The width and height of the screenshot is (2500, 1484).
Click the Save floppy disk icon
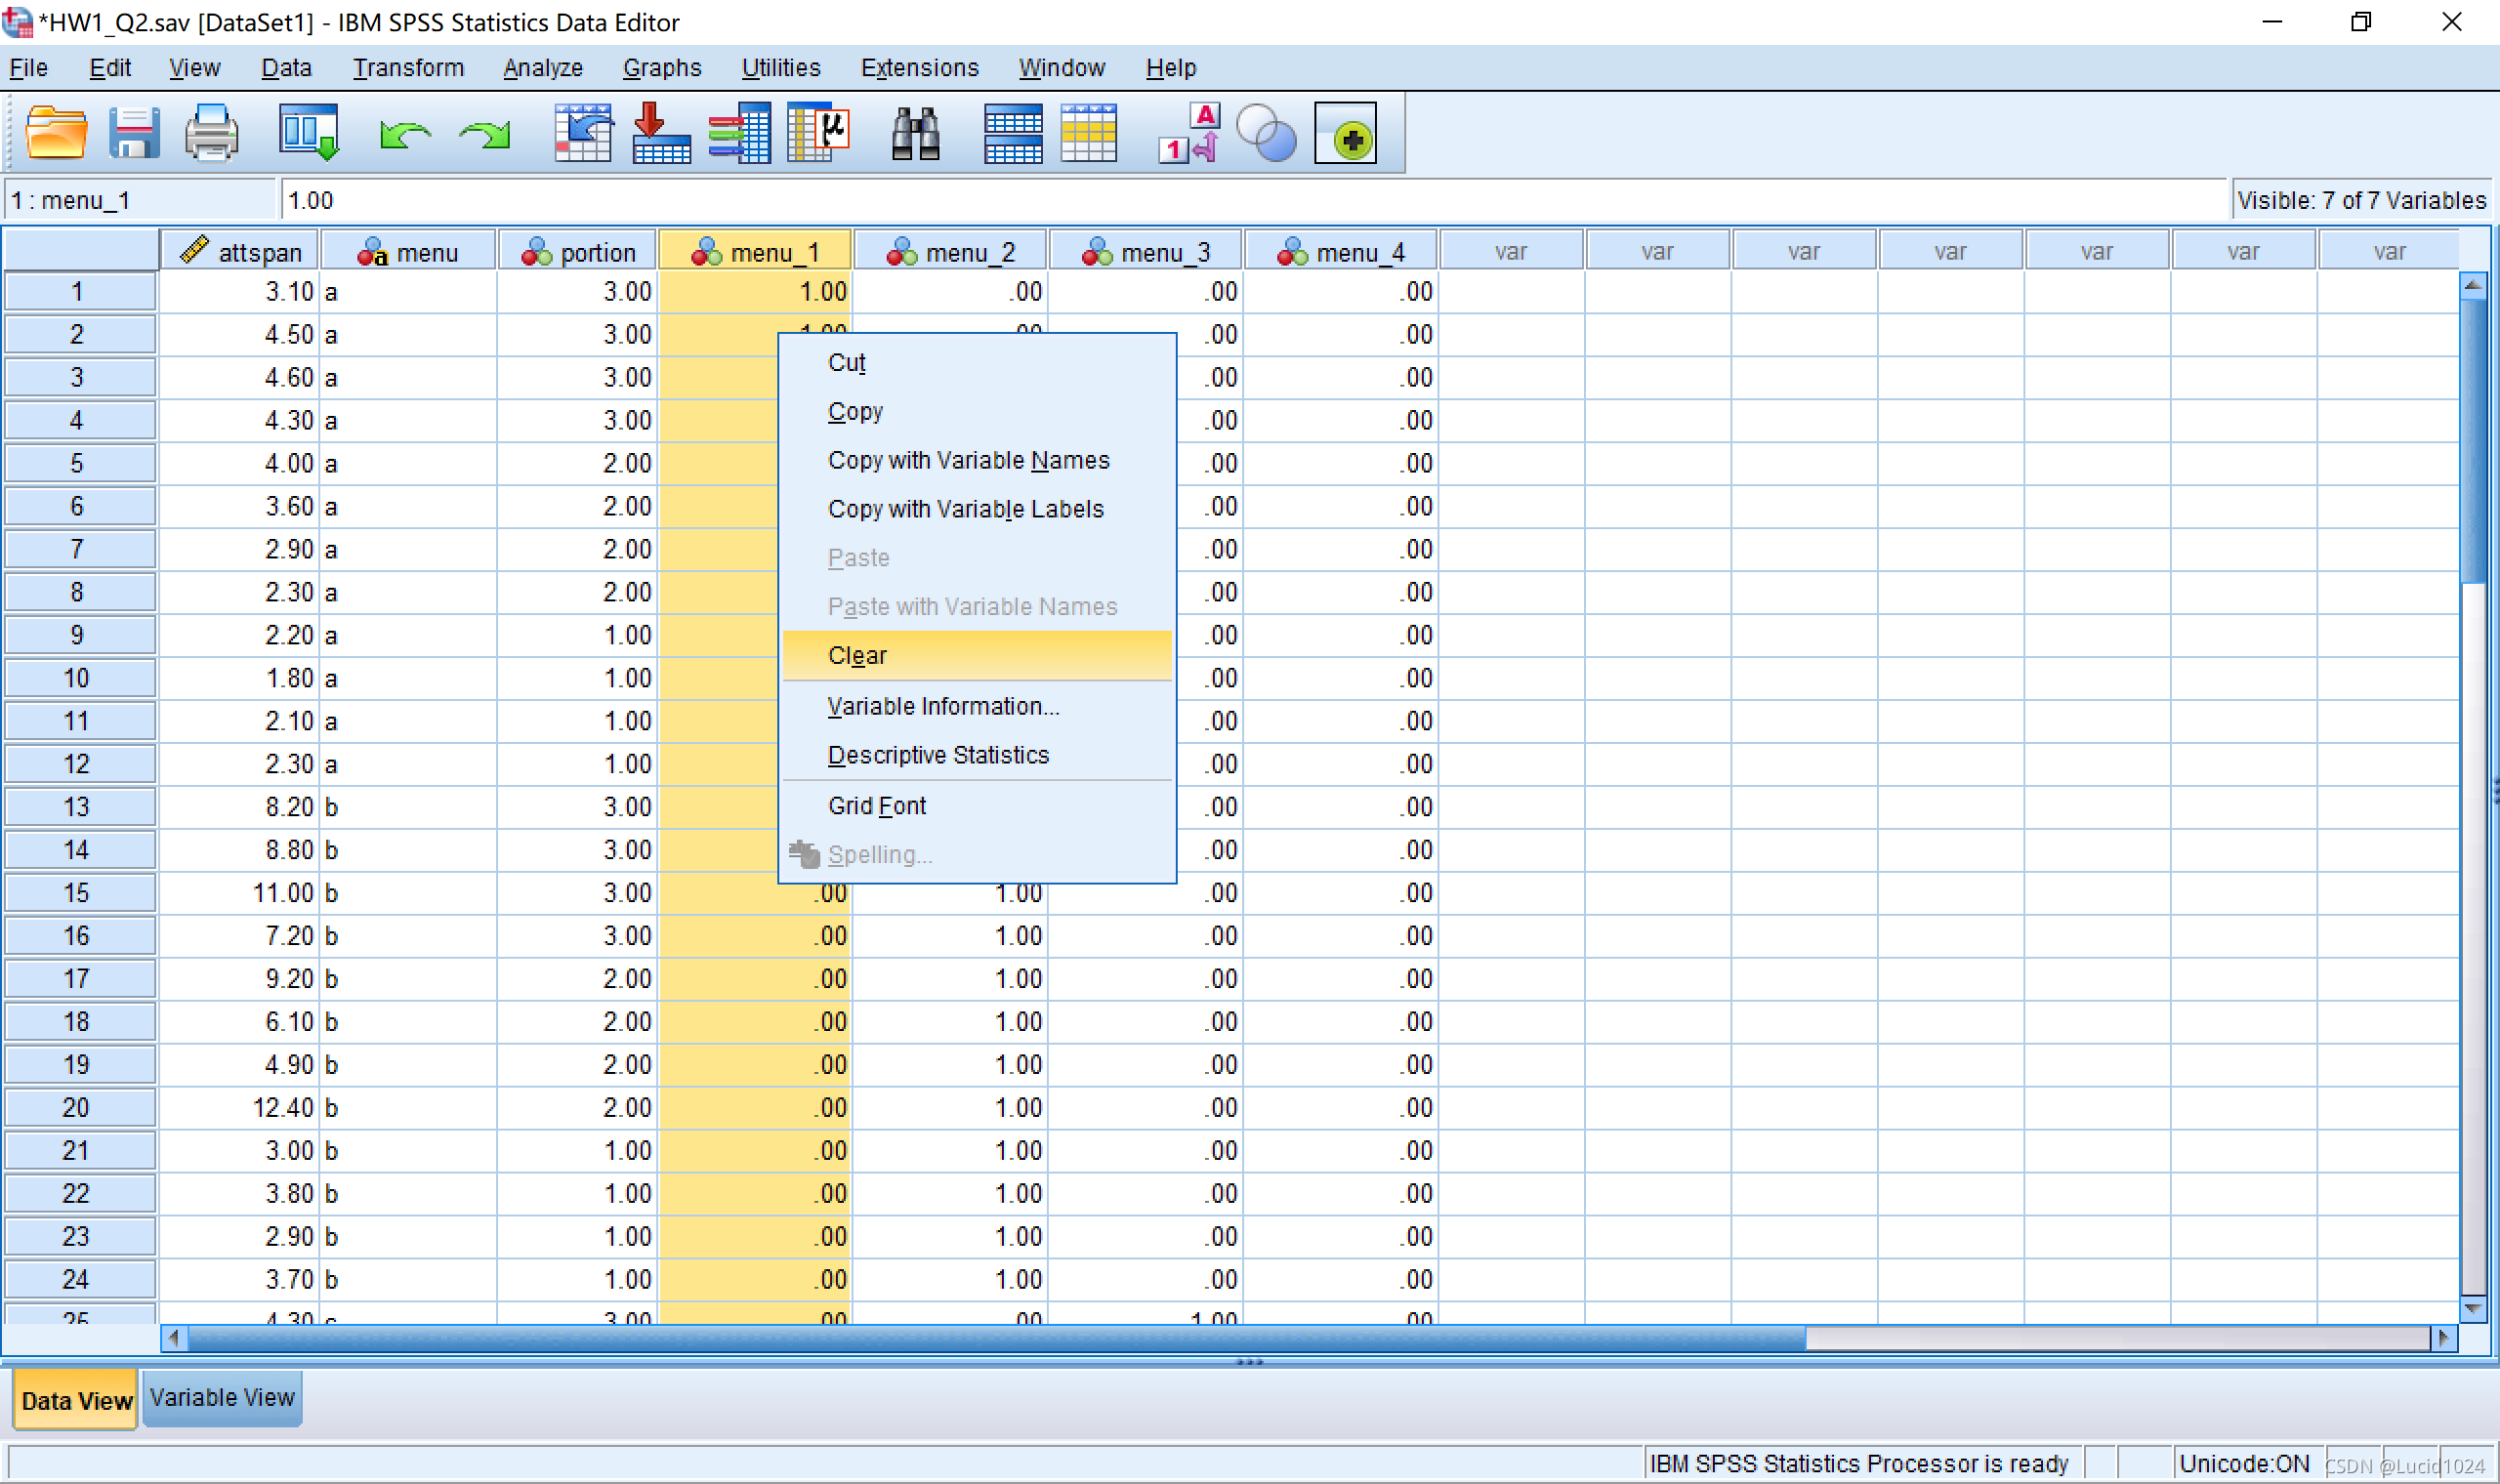click(134, 133)
